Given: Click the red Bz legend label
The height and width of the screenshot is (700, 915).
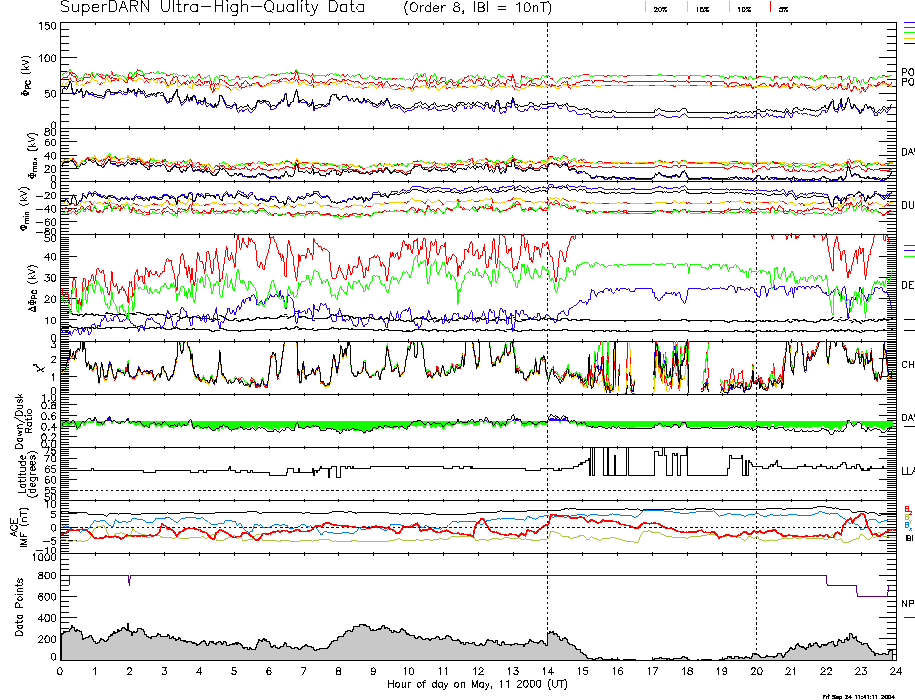Looking at the screenshot, I should click(908, 508).
